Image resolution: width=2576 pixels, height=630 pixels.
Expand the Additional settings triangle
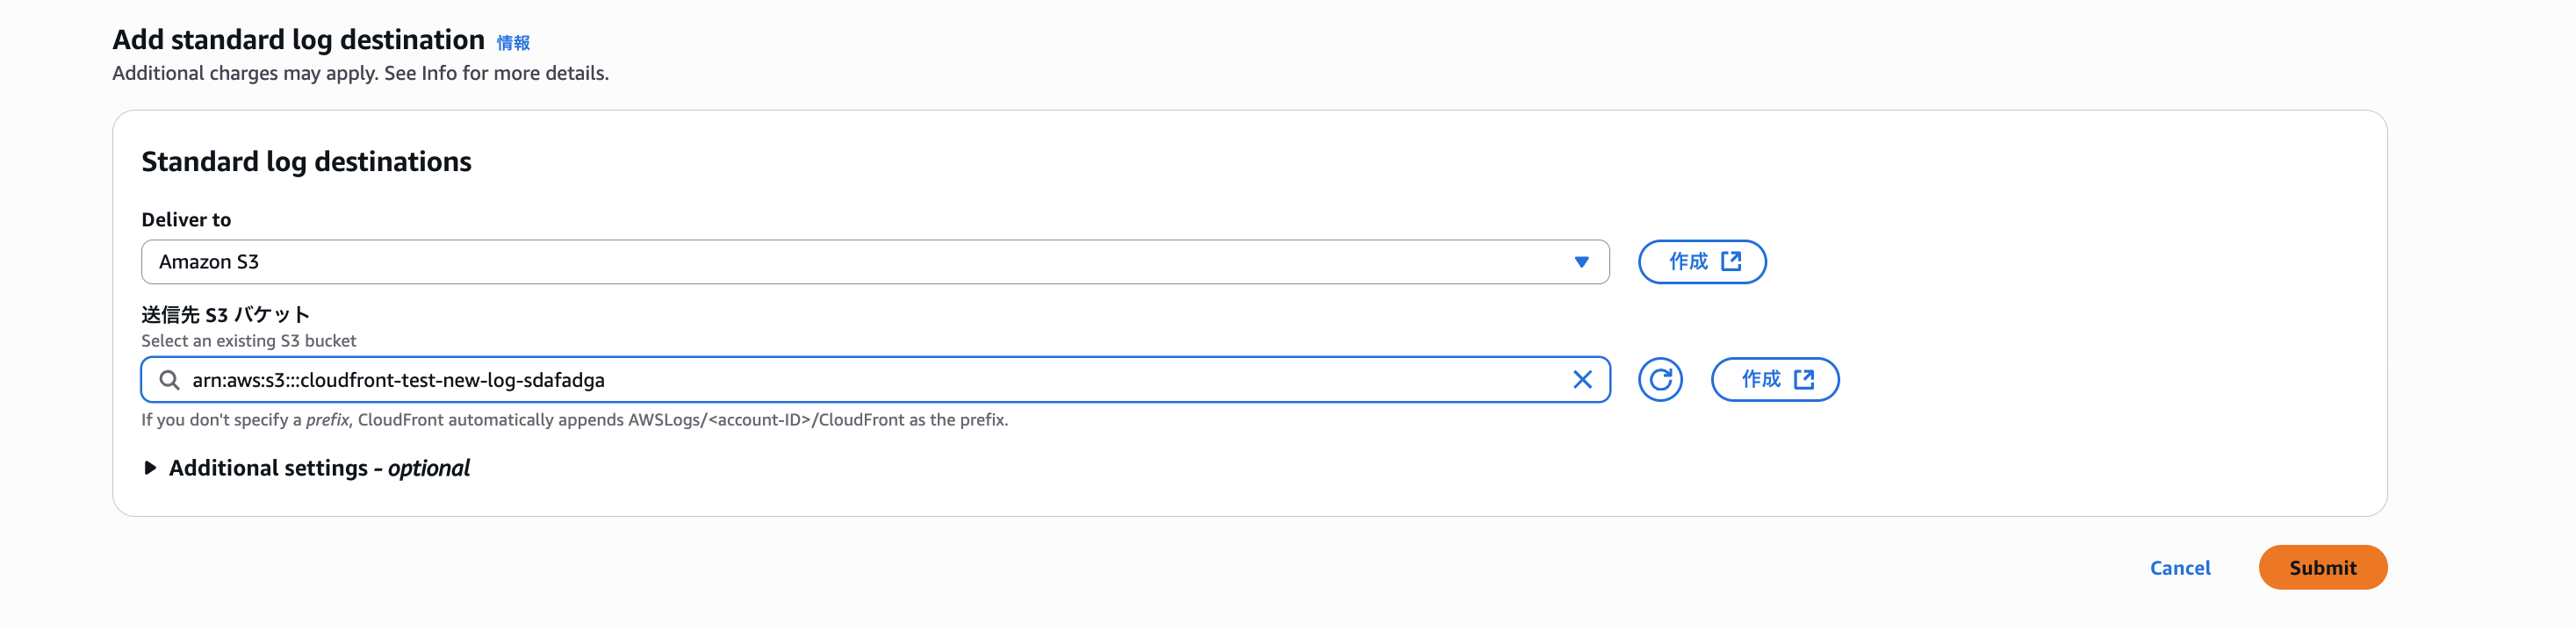pyautogui.click(x=150, y=468)
